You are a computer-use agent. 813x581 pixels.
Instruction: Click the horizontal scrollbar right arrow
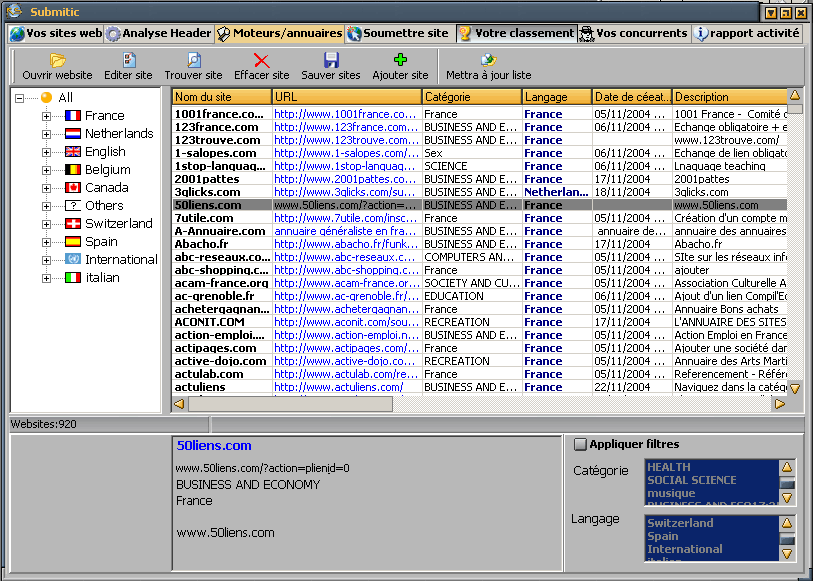(779, 404)
